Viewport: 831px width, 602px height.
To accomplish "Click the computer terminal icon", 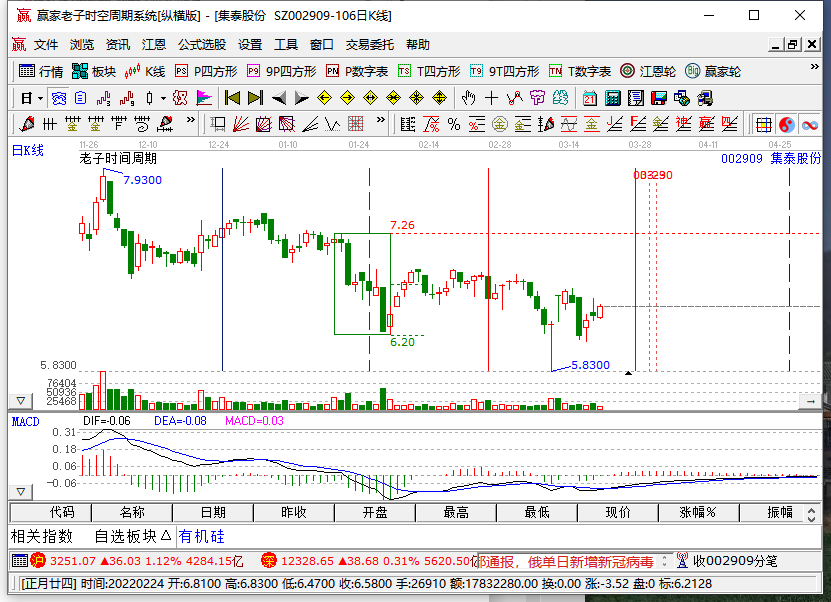I will pyautogui.click(x=705, y=98).
